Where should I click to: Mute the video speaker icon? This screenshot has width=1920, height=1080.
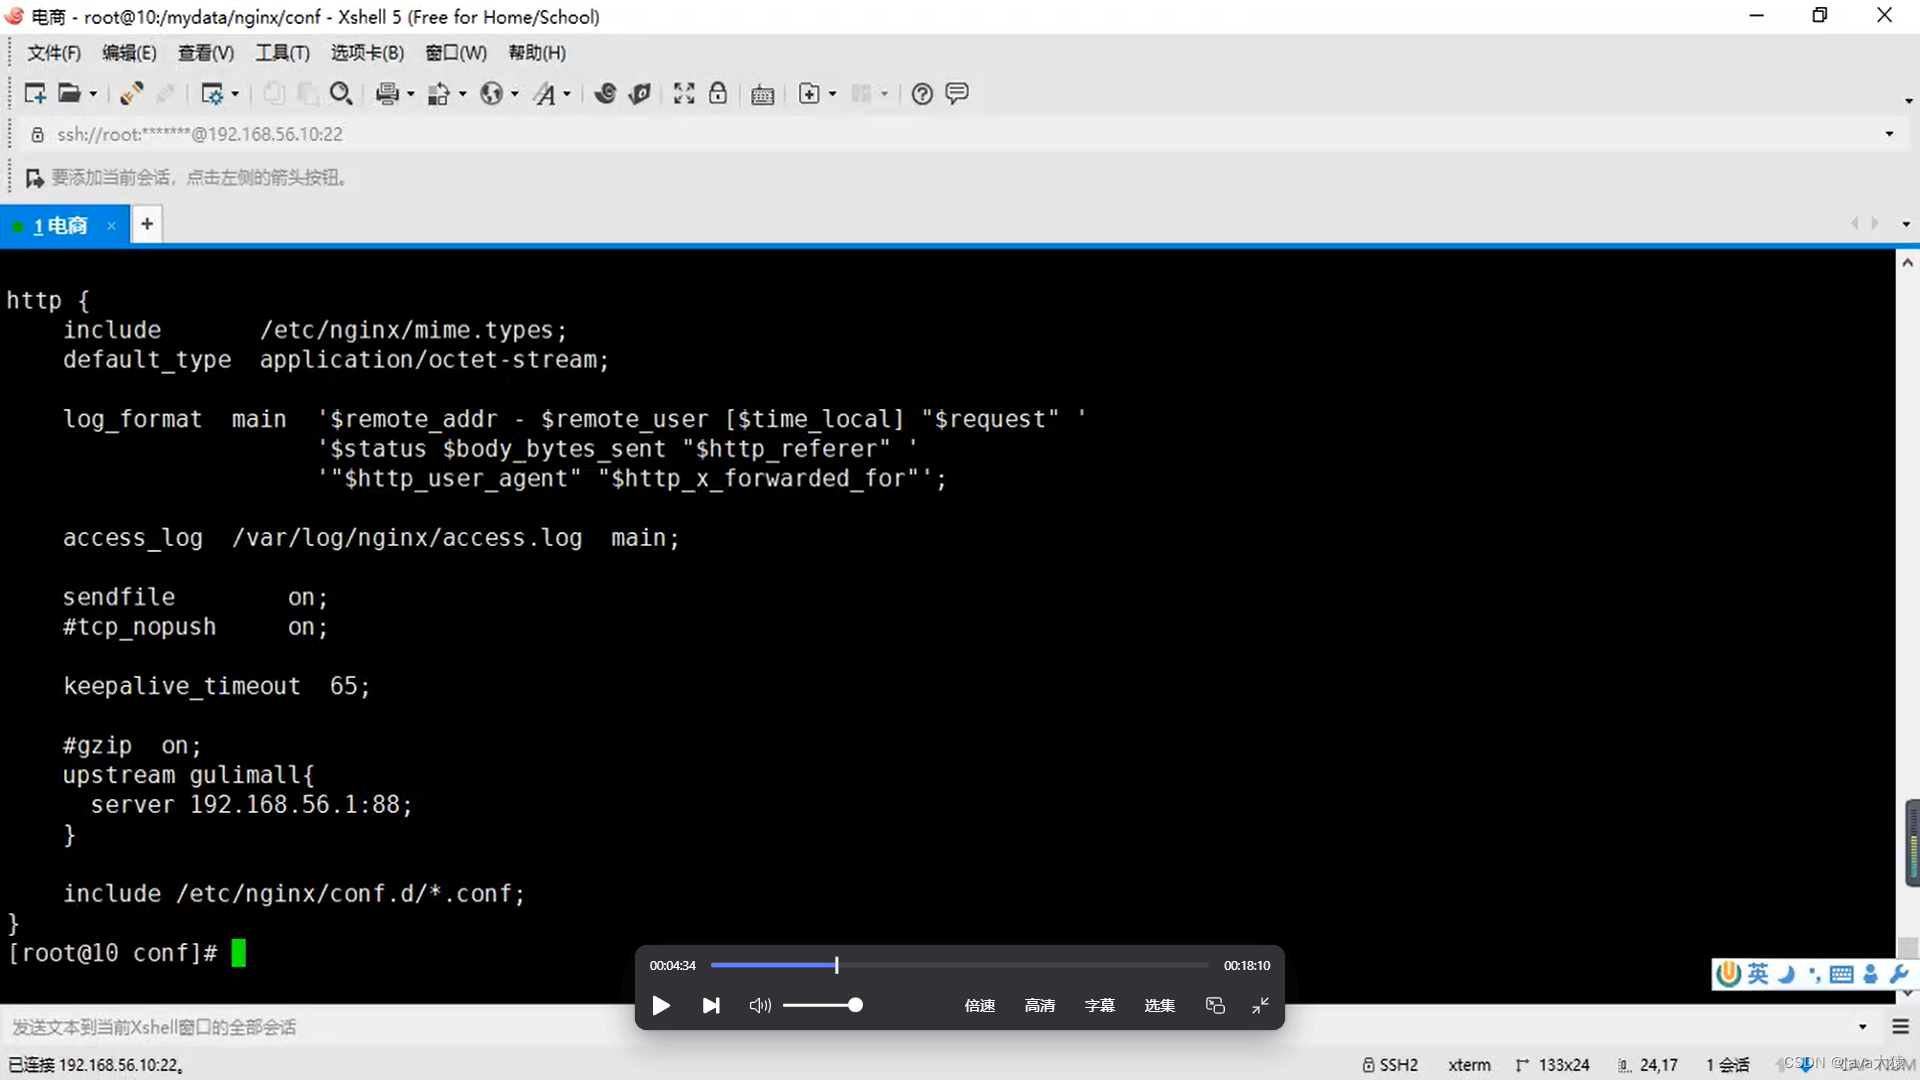760,1005
